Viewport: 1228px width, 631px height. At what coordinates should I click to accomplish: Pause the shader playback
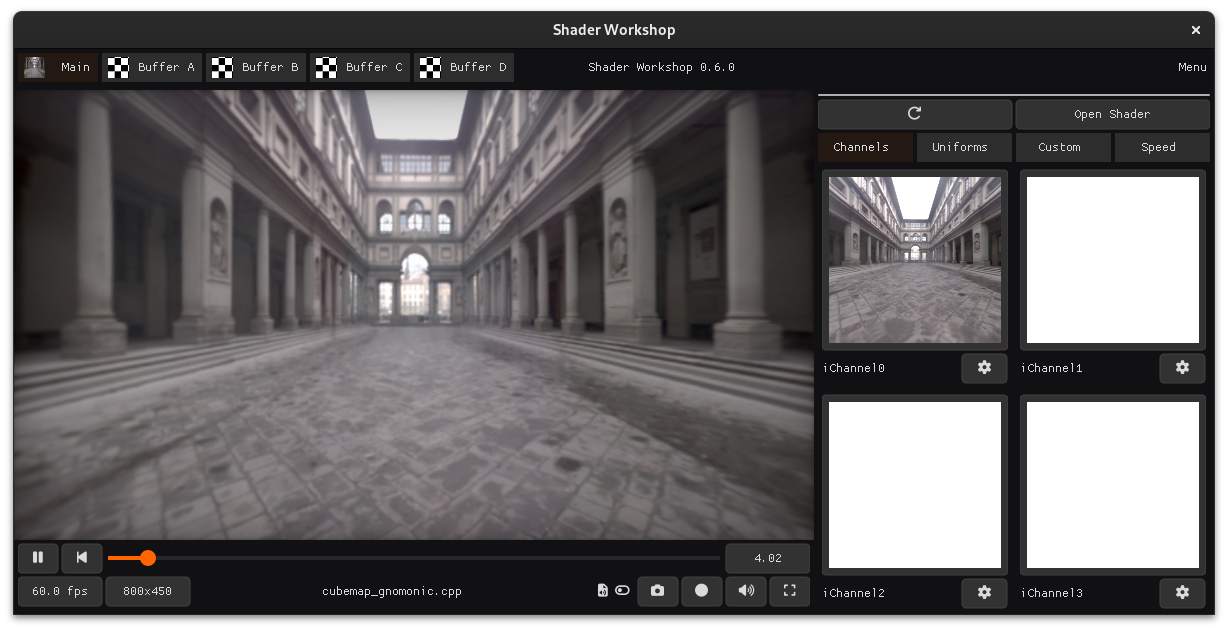coord(38,557)
